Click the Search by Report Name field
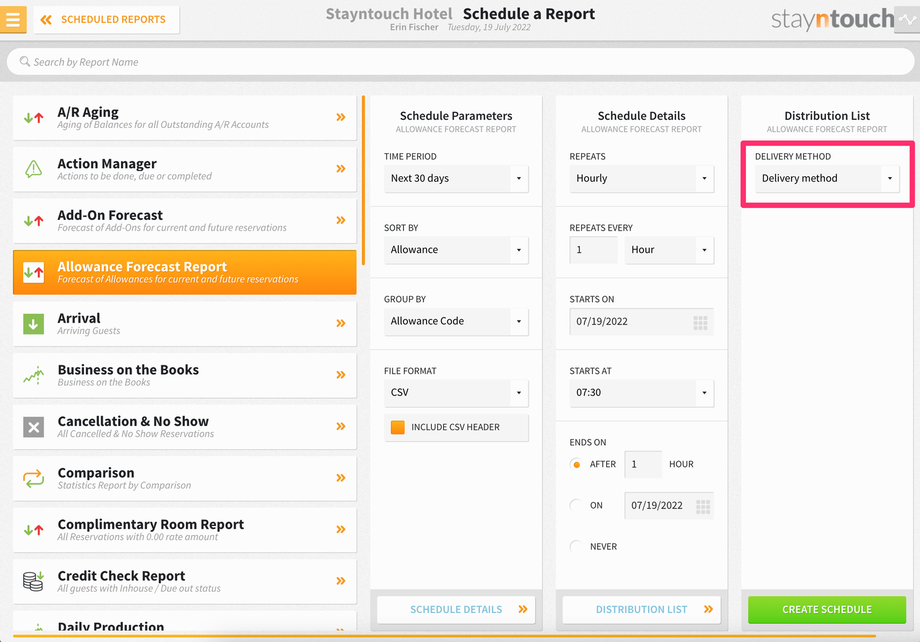This screenshot has height=642, width=920. [x=460, y=62]
